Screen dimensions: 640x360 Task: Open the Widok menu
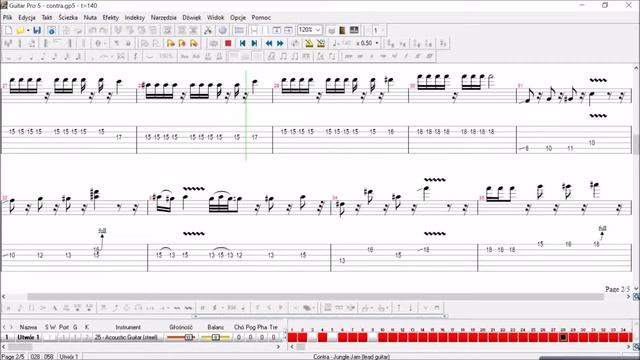click(x=216, y=18)
